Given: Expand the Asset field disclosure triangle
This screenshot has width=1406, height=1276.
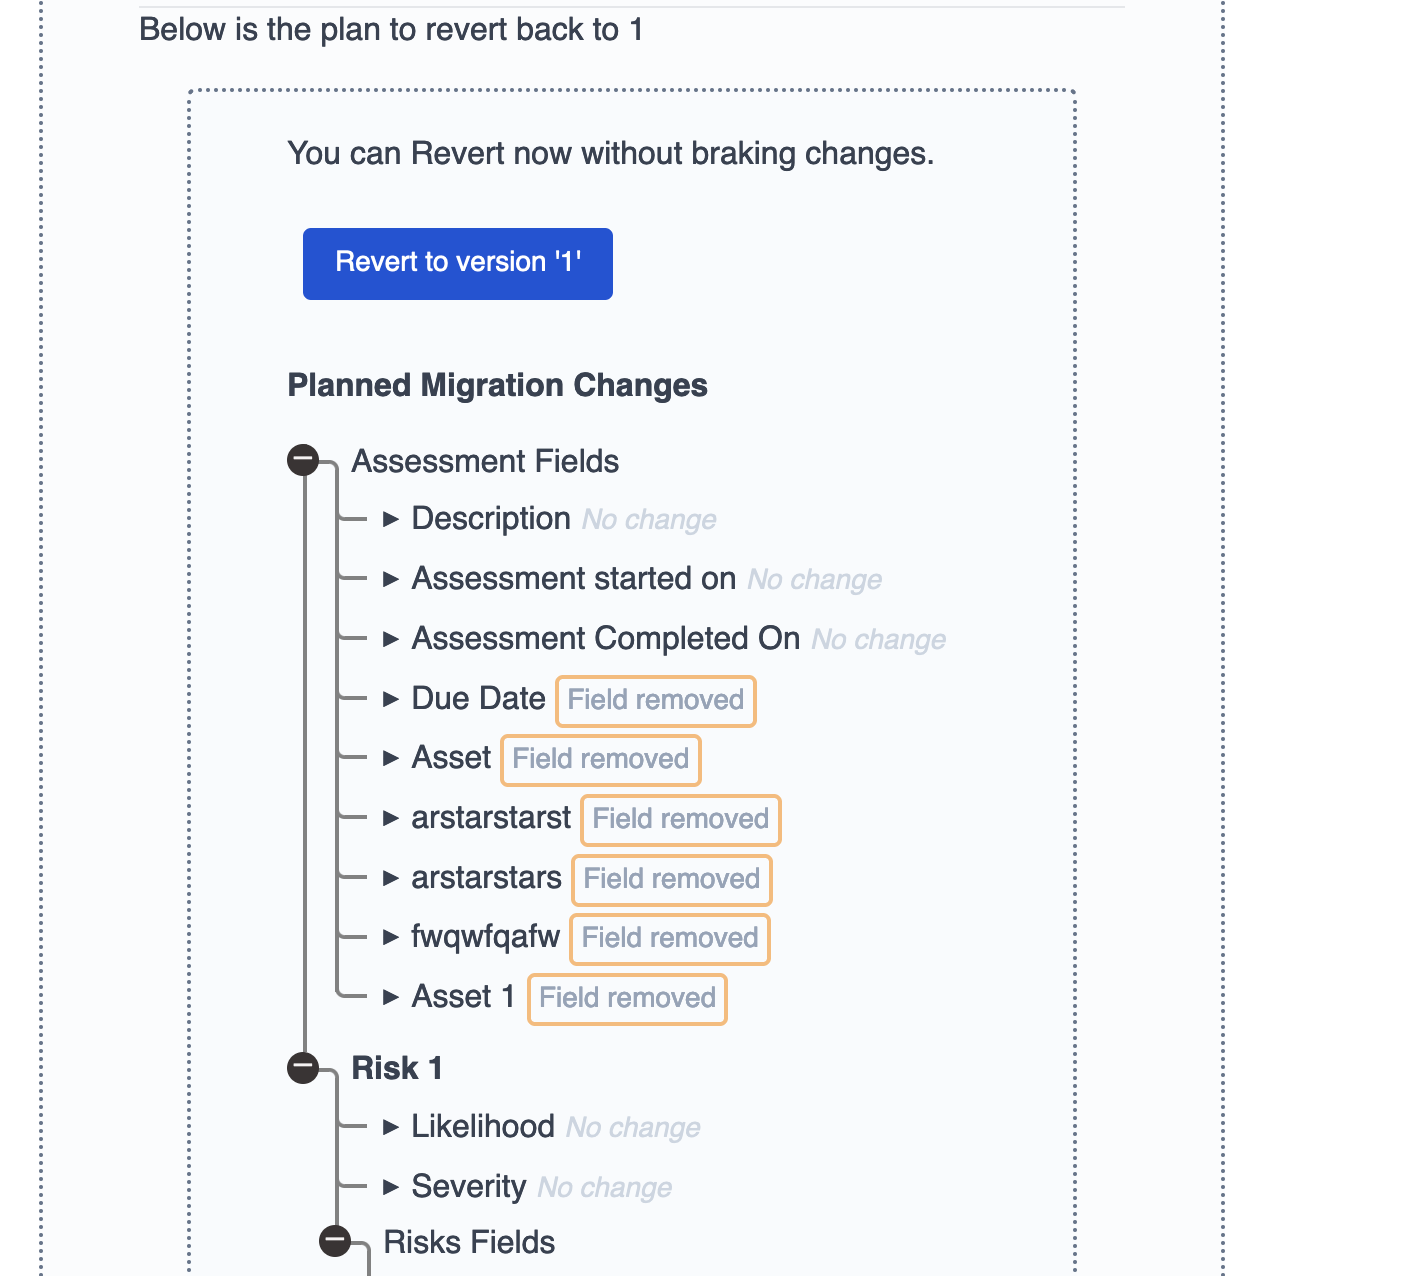Looking at the screenshot, I should (391, 758).
